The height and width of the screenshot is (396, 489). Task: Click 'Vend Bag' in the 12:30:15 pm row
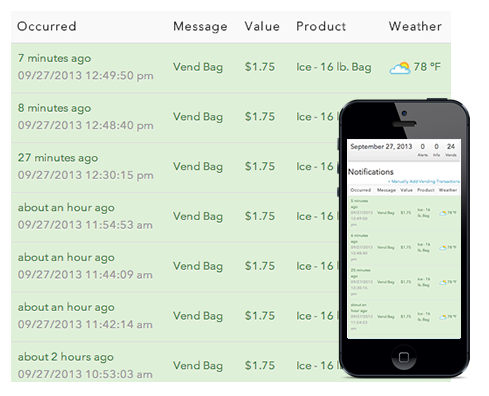coord(198,167)
